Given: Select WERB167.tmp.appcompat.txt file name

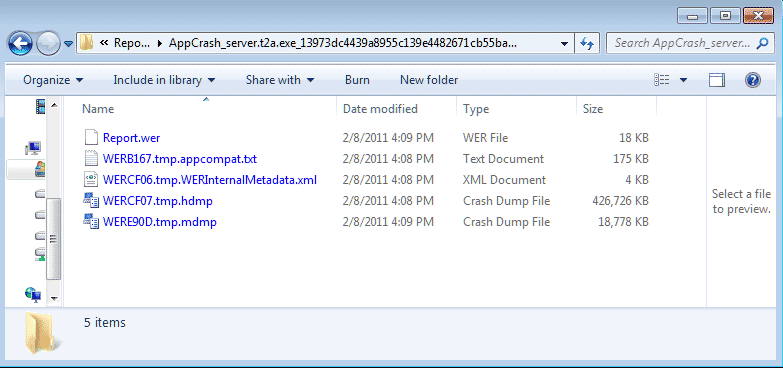Looking at the screenshot, I should pyautogui.click(x=180, y=159).
